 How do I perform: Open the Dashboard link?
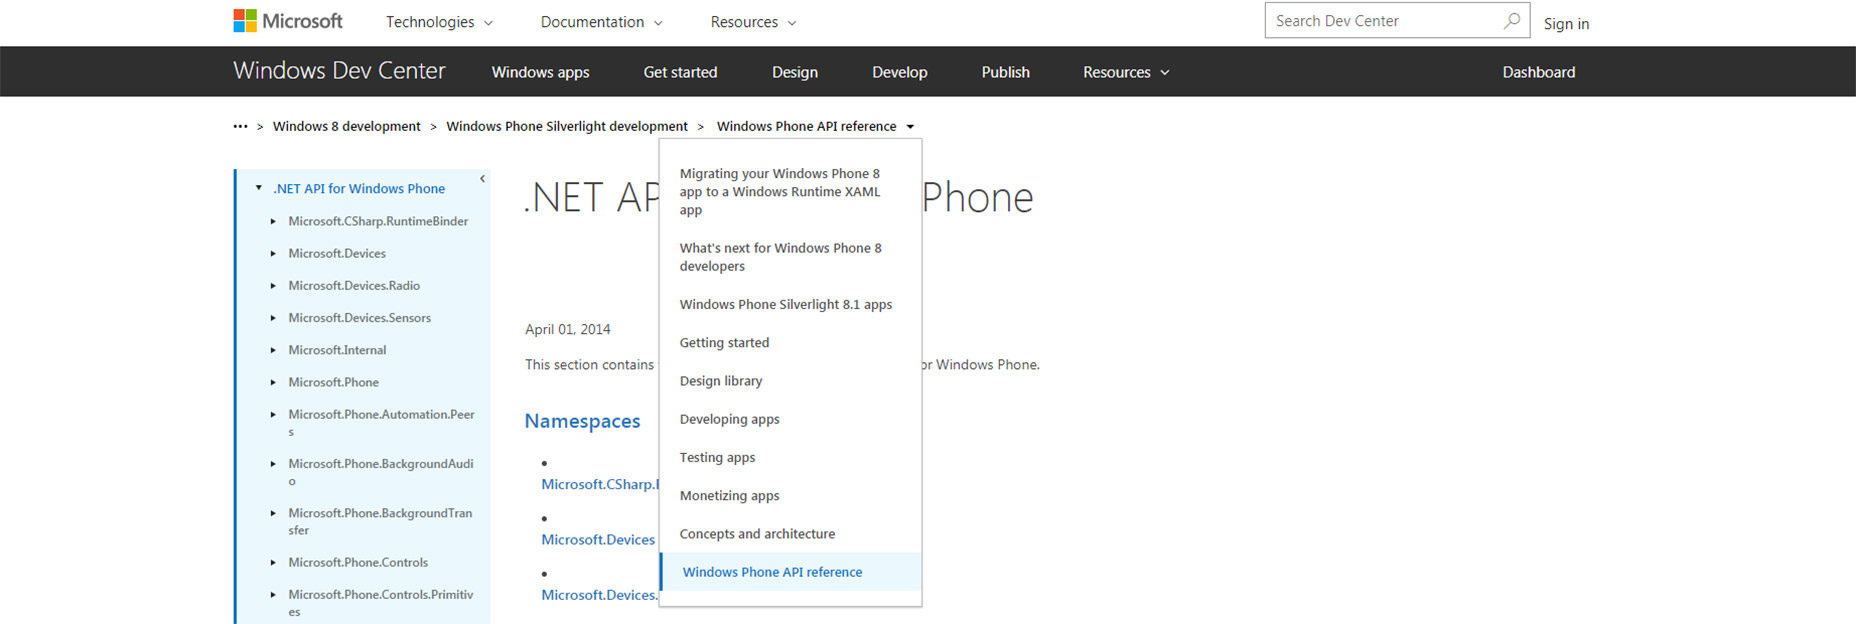(x=1538, y=72)
